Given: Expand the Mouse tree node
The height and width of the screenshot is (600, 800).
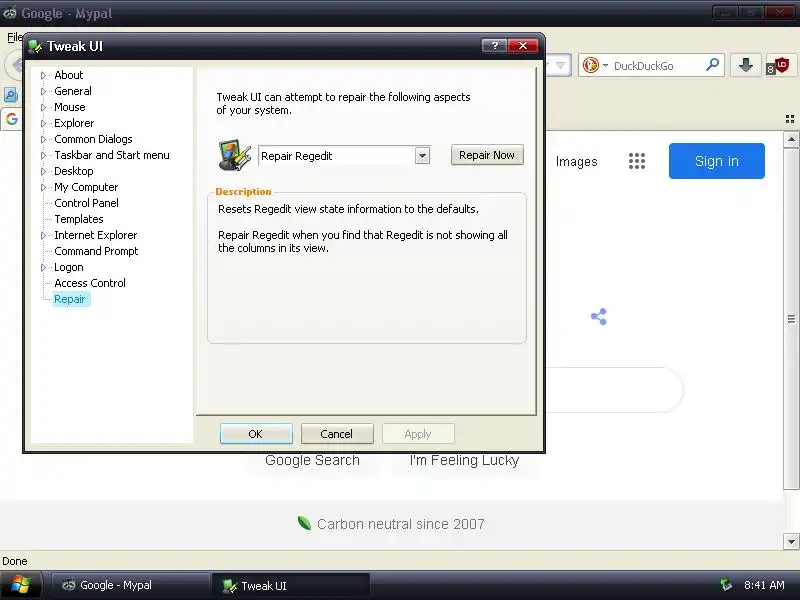Looking at the screenshot, I should pos(43,107).
